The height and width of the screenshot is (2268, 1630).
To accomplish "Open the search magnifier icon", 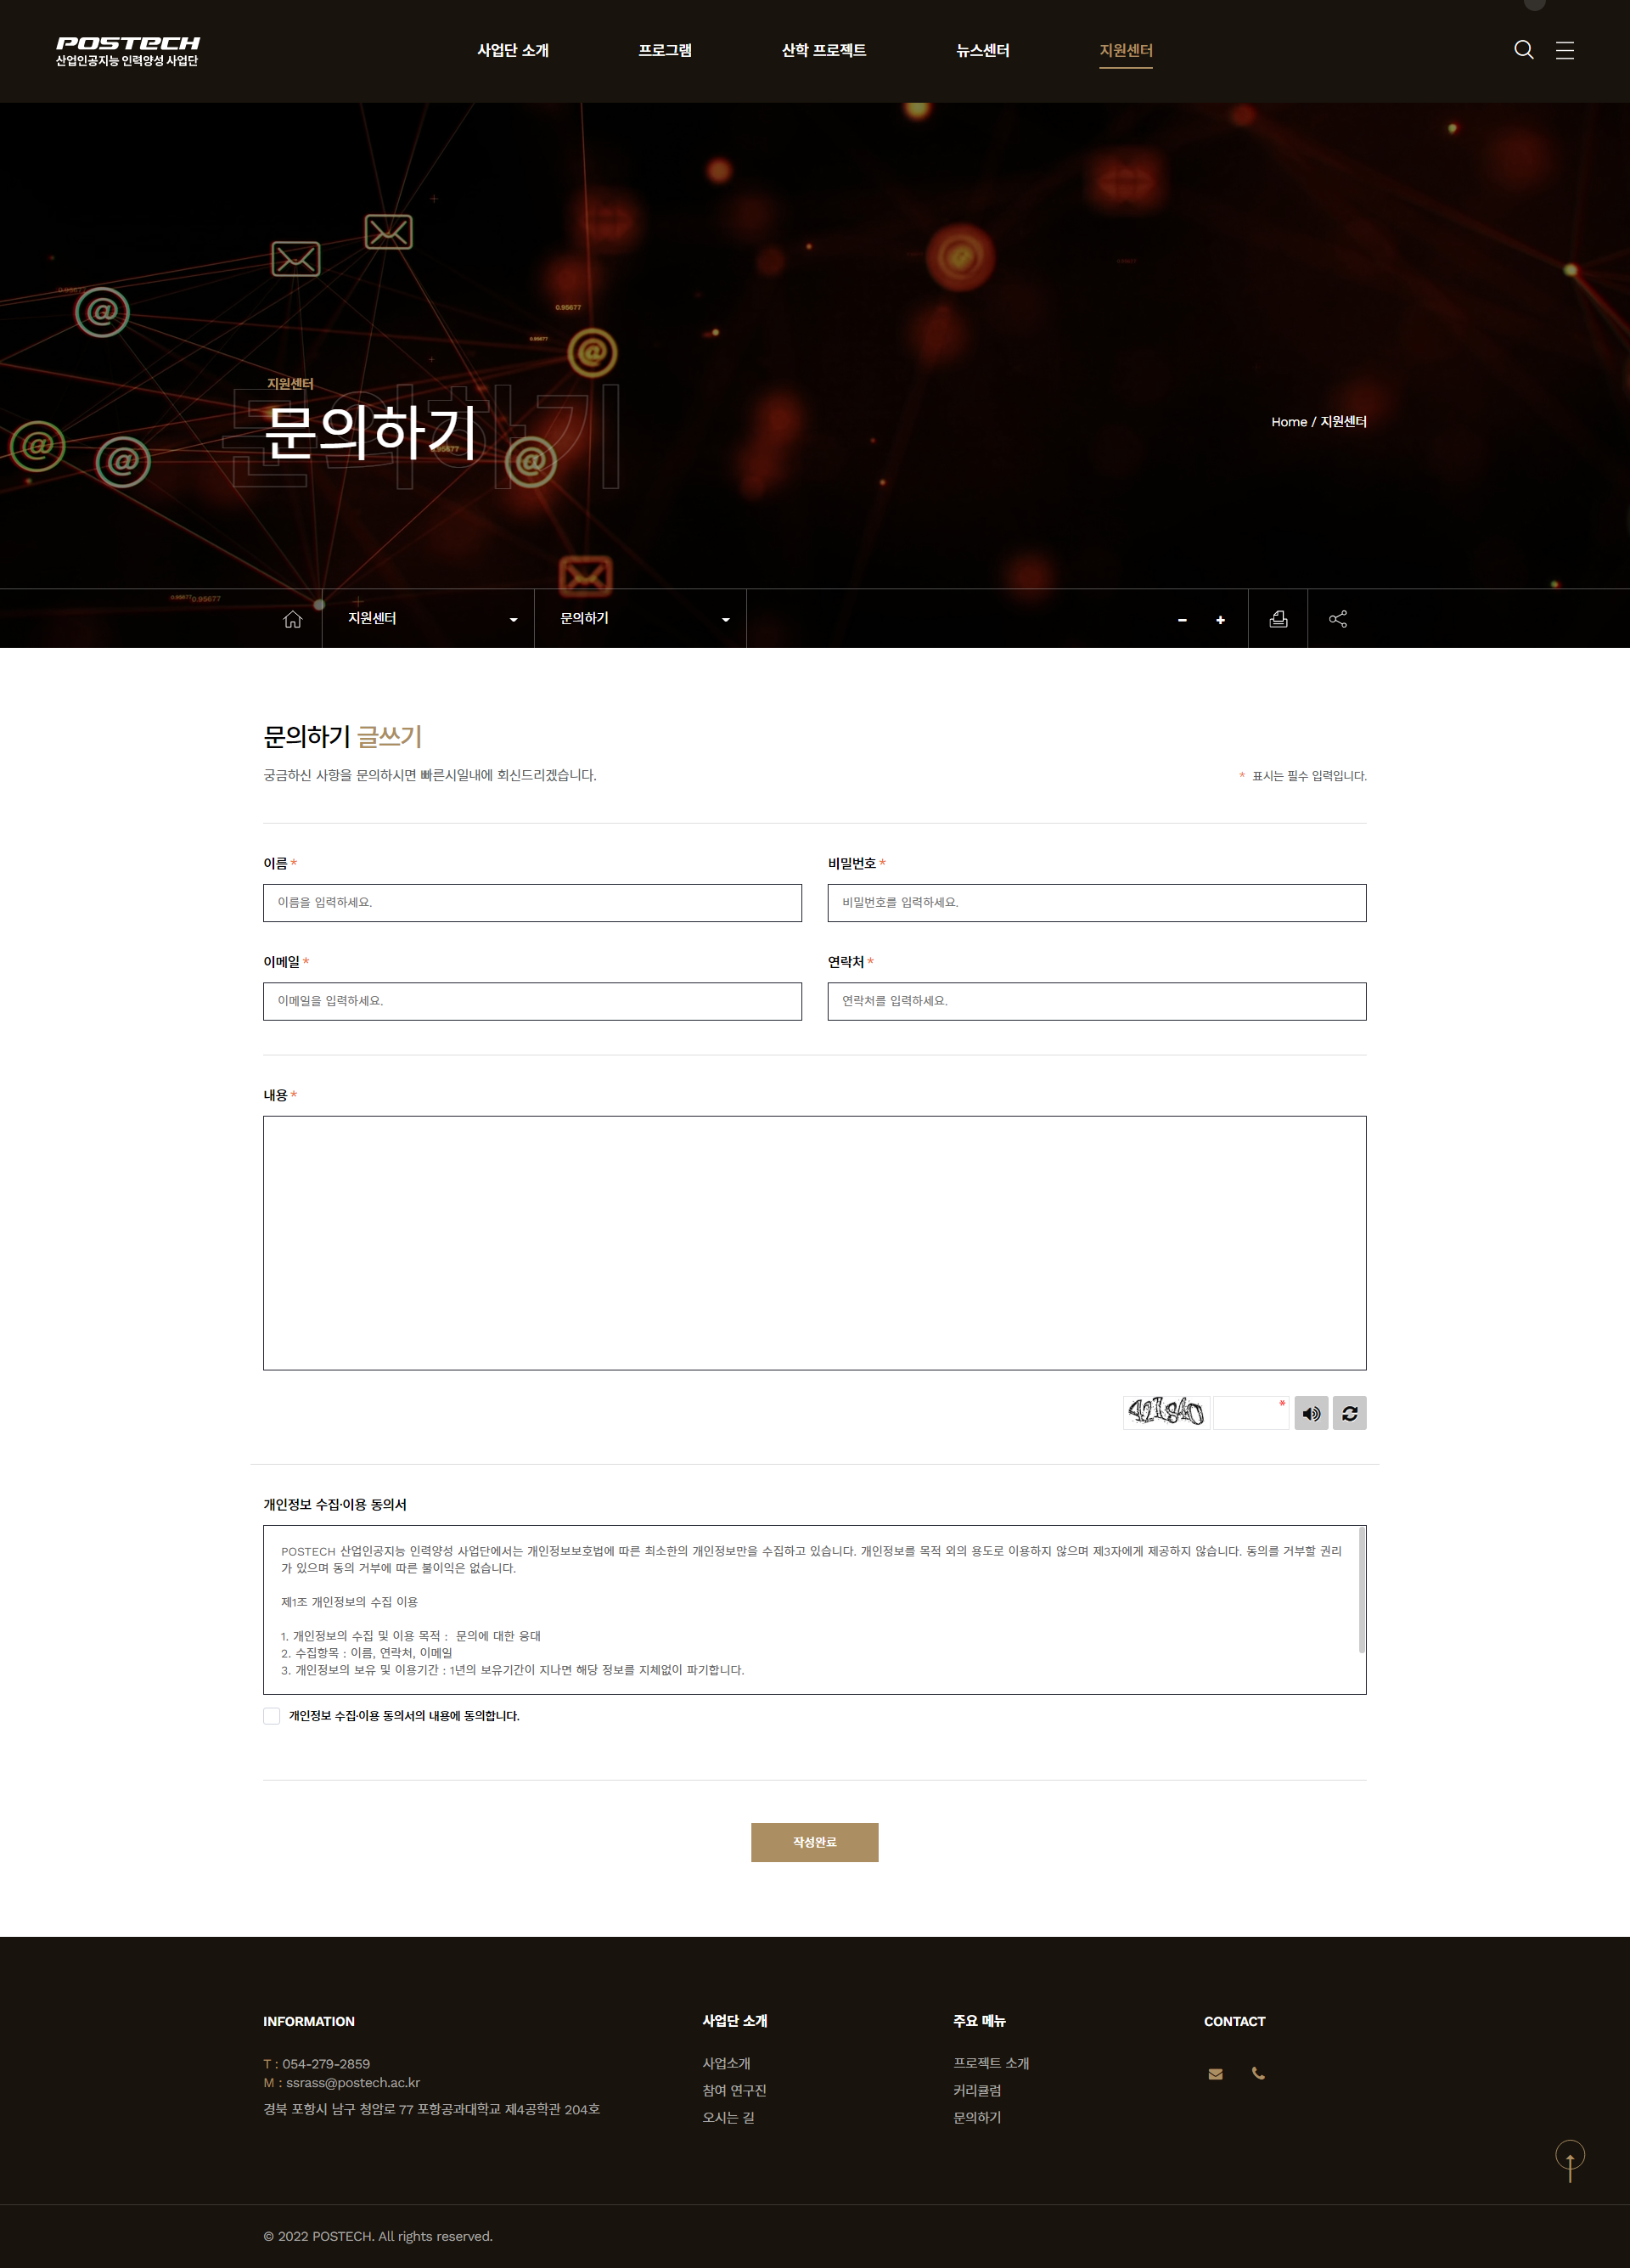I will click(x=1523, y=50).
